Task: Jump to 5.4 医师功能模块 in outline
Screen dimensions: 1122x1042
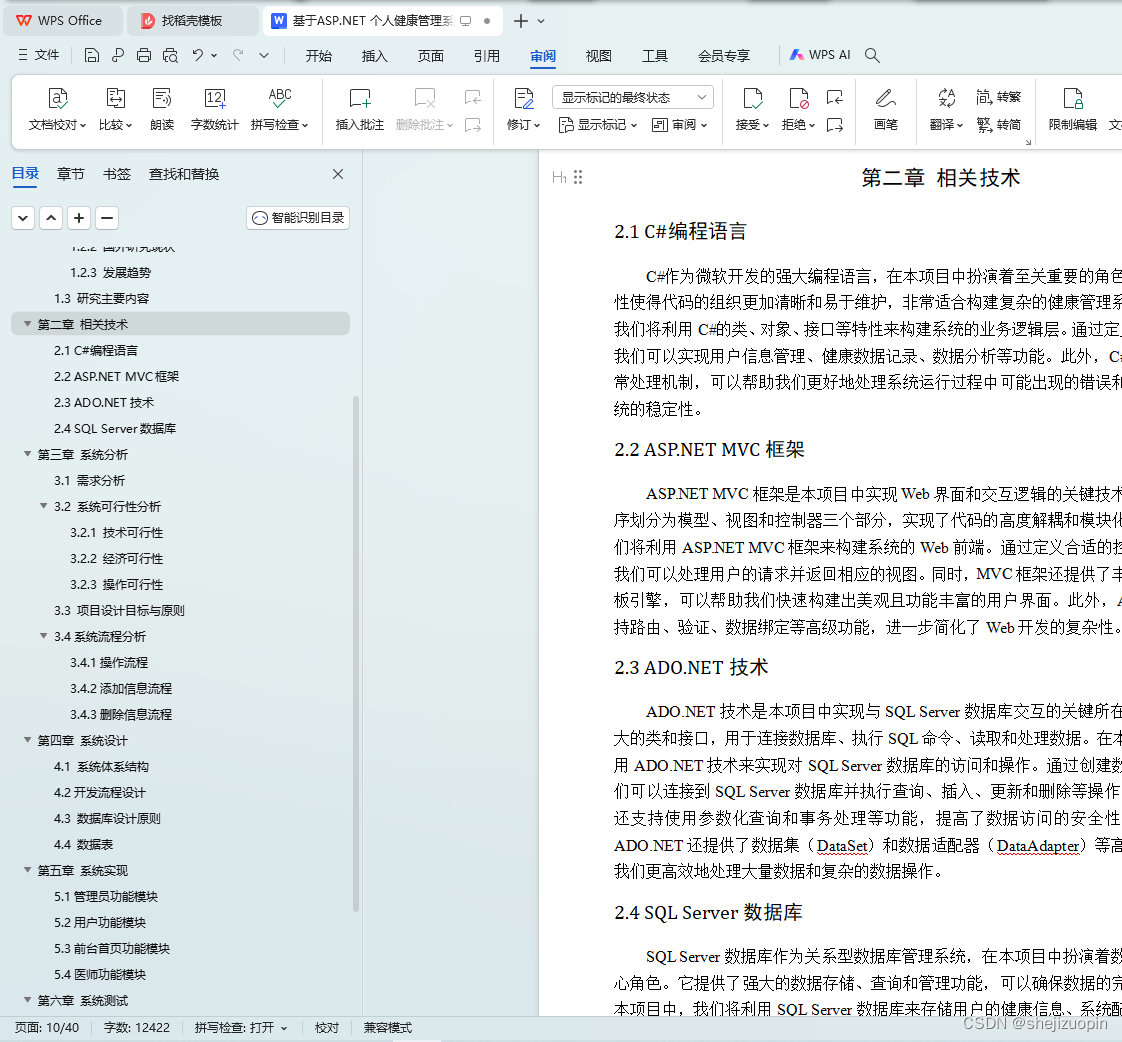Action: (100, 975)
